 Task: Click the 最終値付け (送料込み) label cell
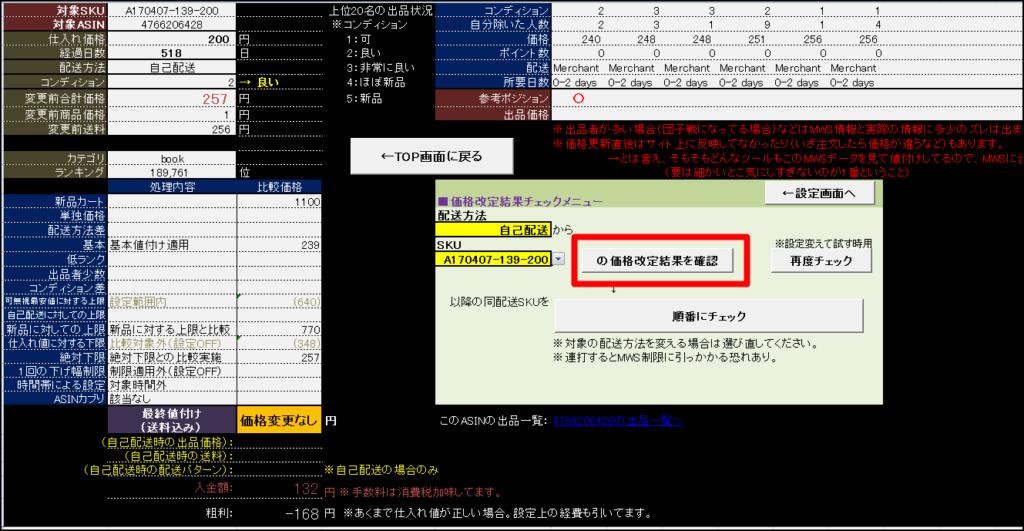pos(171,420)
